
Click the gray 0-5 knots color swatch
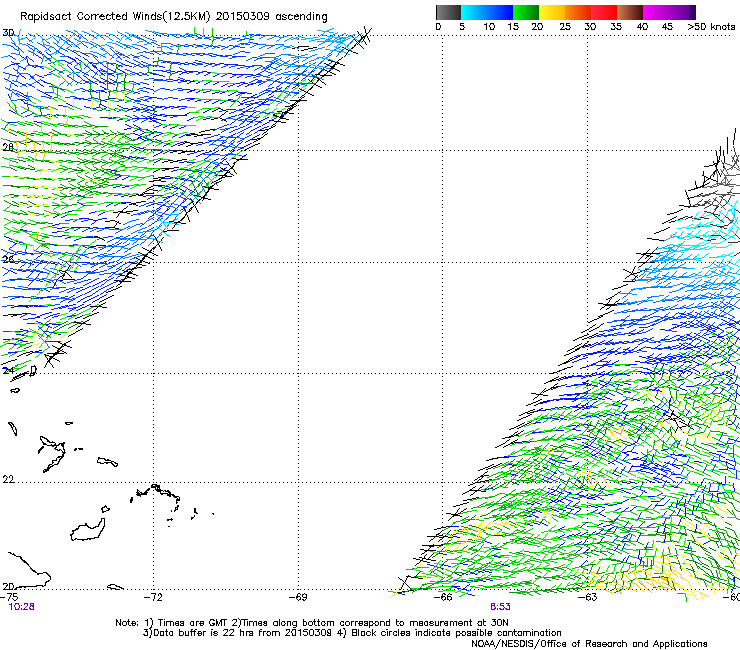[448, 12]
